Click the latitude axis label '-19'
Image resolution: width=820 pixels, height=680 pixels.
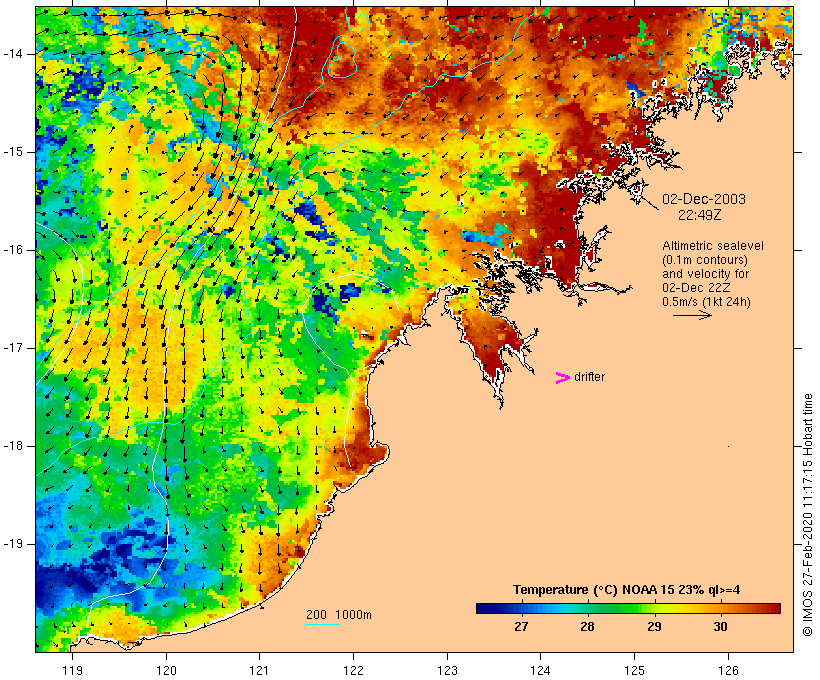(x=13, y=544)
